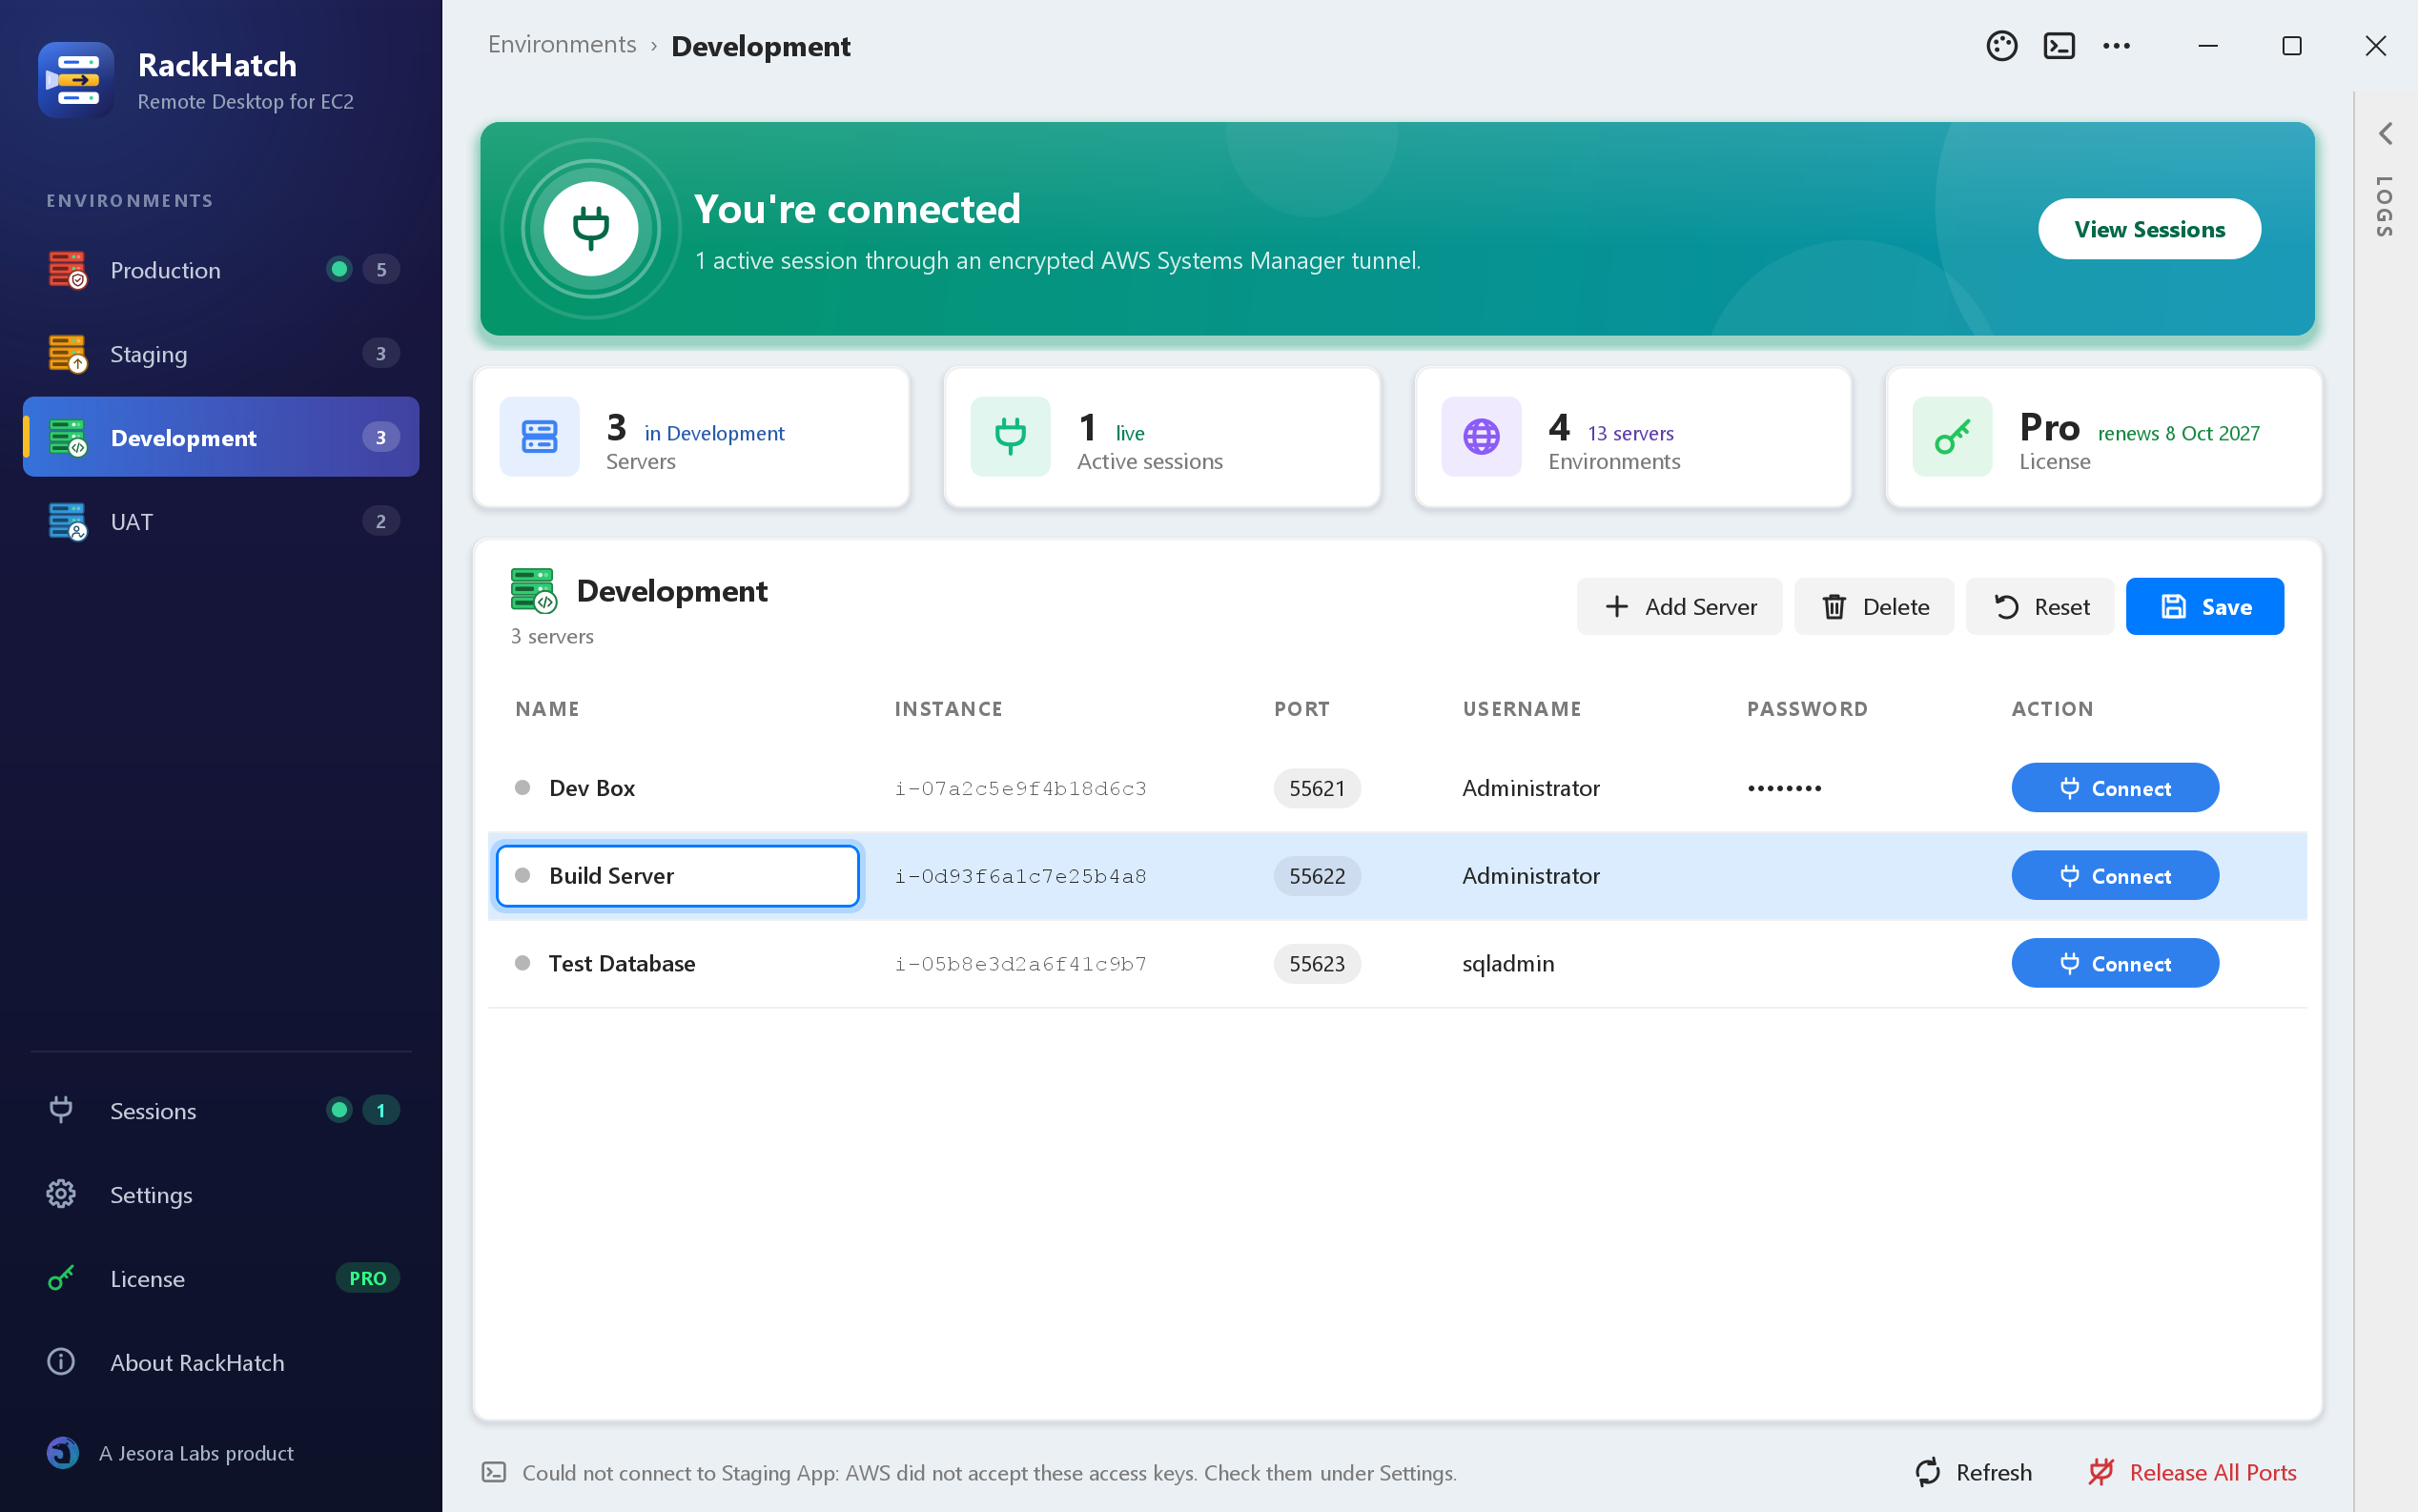The width and height of the screenshot is (2418, 1512).
Task: Open Settings from the sidebar
Action: point(221,1194)
